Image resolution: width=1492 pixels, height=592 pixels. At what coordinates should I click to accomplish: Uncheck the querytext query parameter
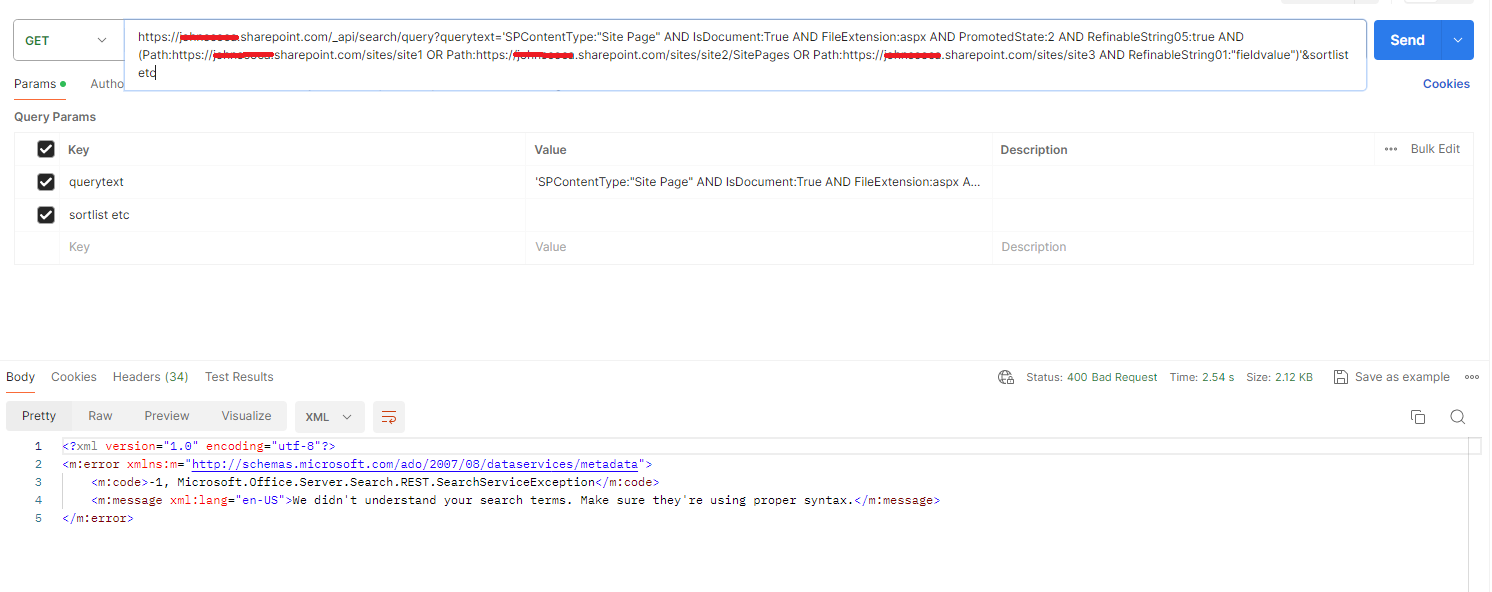click(45, 181)
